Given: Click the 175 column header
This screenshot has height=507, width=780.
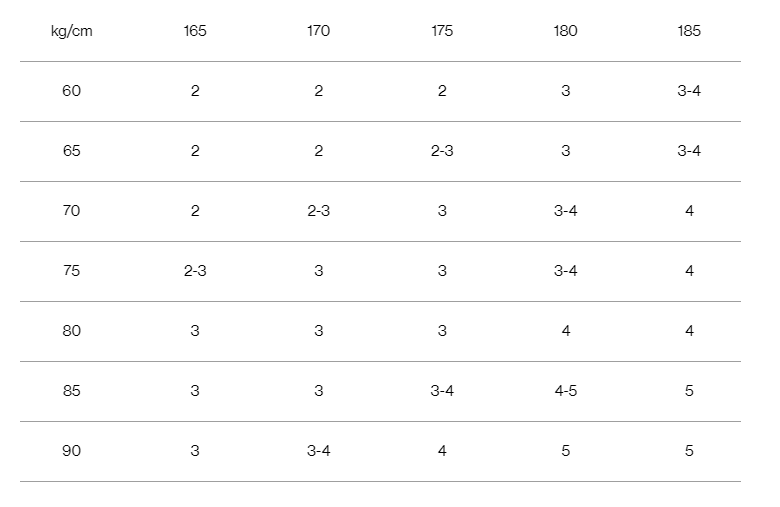Looking at the screenshot, I should coord(442,31).
